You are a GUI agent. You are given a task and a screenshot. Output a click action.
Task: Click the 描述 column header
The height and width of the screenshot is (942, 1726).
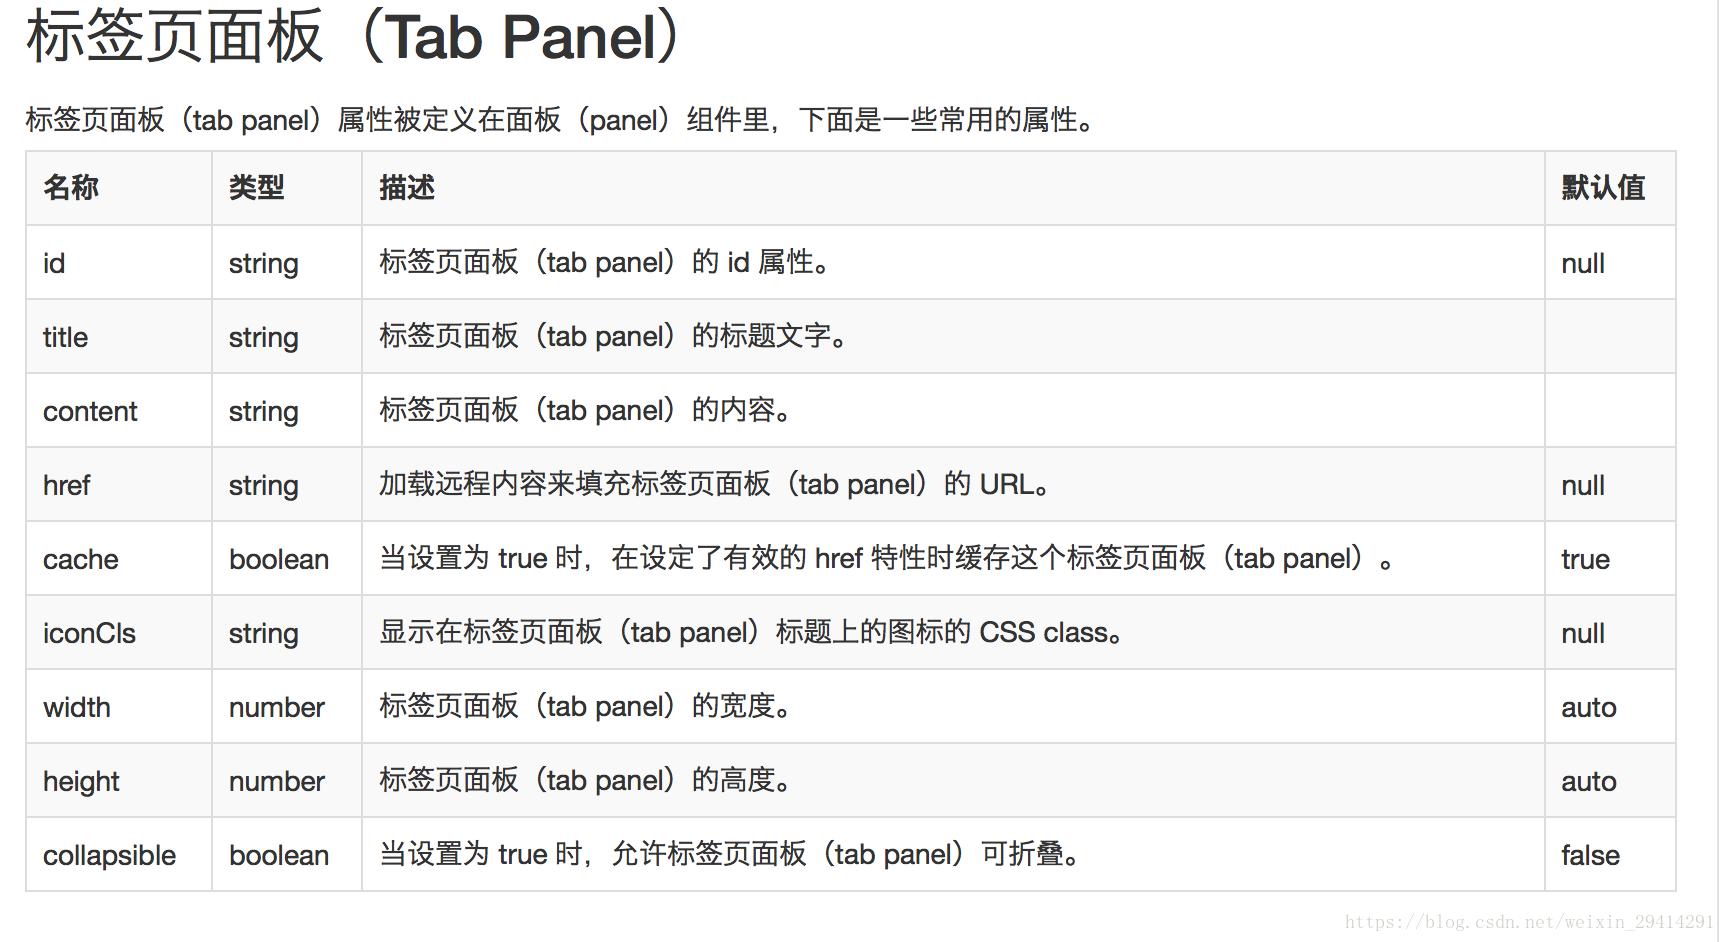point(407,188)
